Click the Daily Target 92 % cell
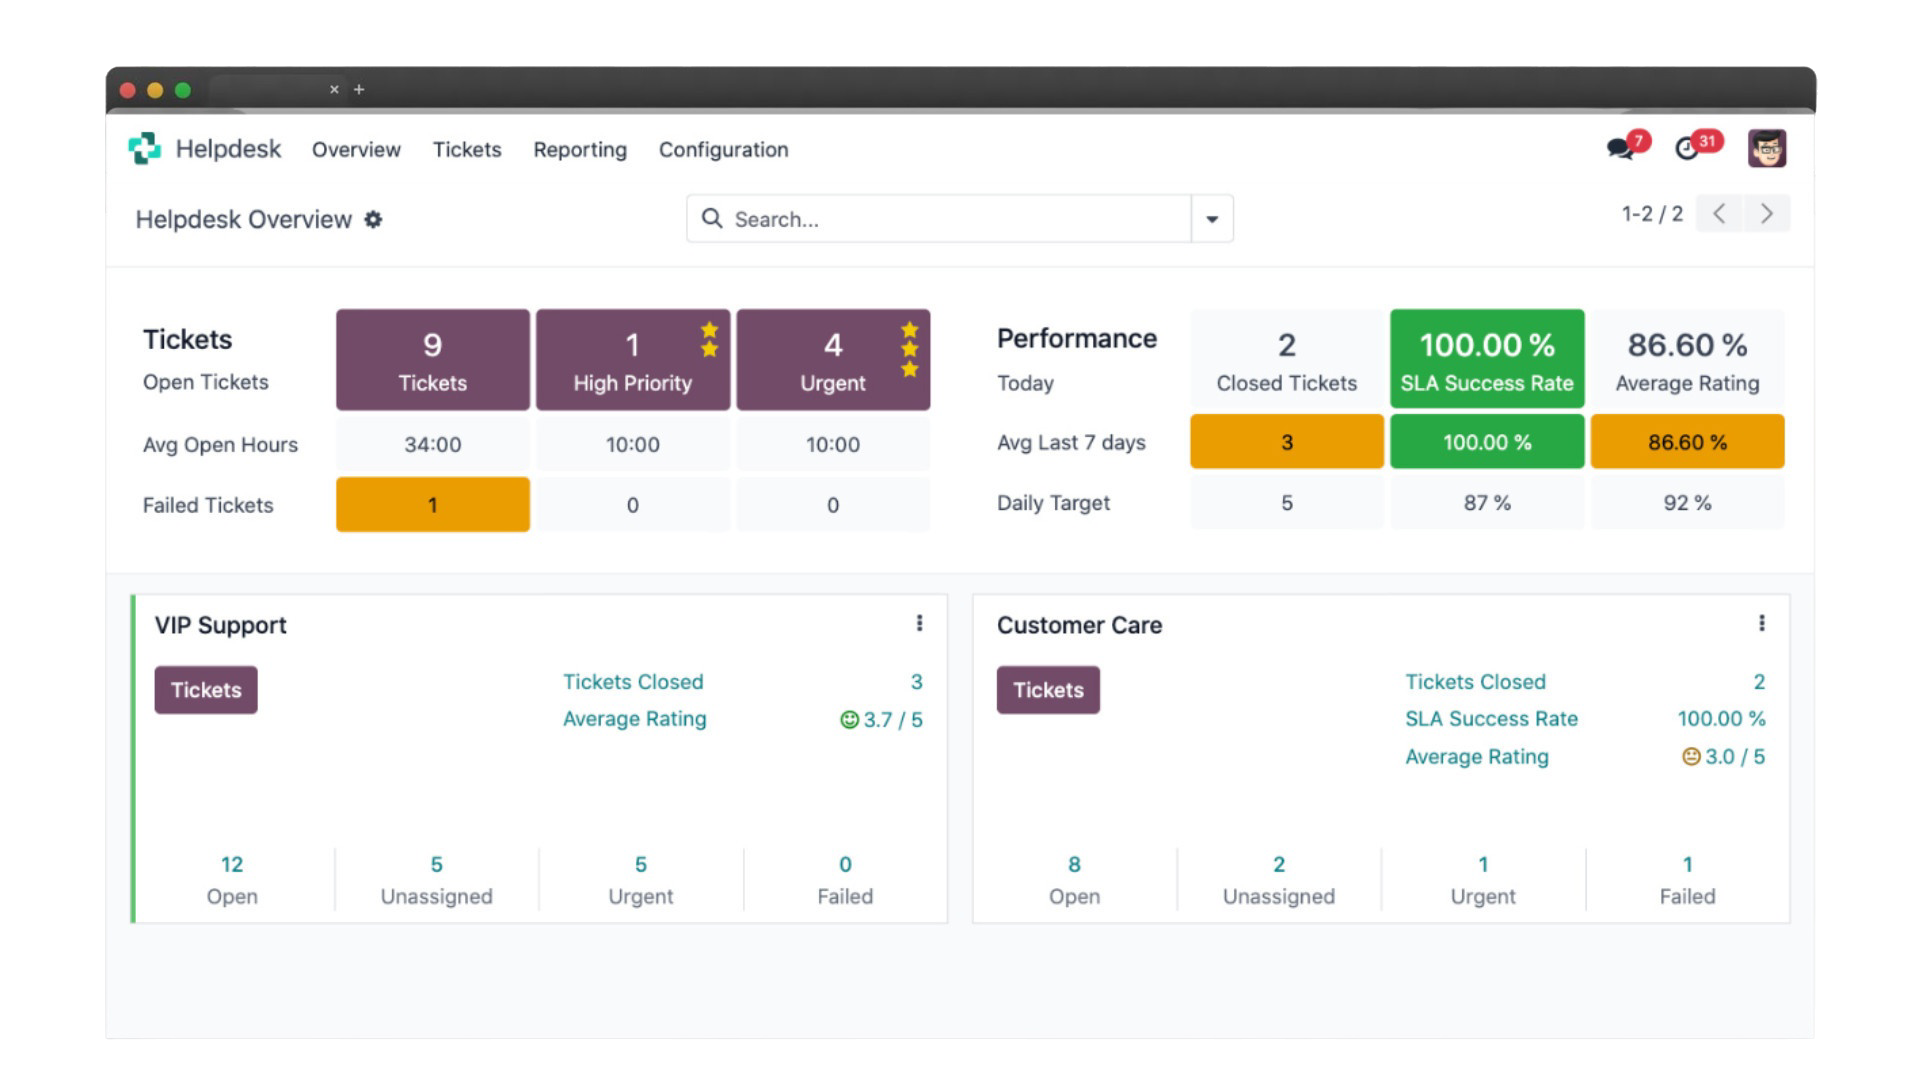Image resolution: width=1920 pixels, height=1080 pixels. tap(1687, 503)
